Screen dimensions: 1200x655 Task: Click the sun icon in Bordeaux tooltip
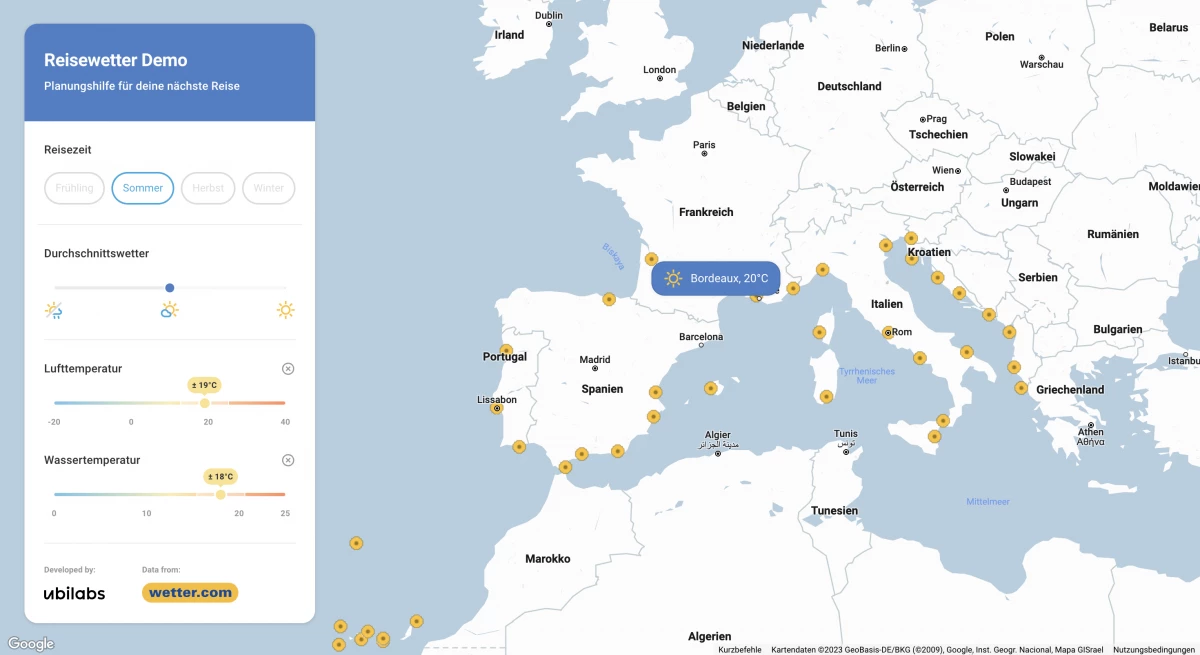(673, 278)
